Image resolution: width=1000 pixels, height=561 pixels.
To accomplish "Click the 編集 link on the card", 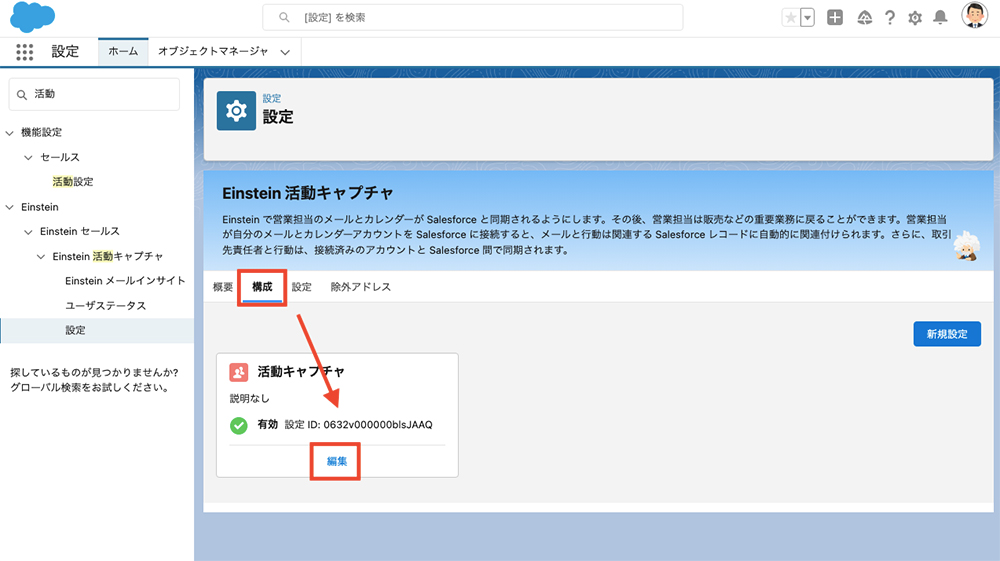I will pyautogui.click(x=337, y=462).
